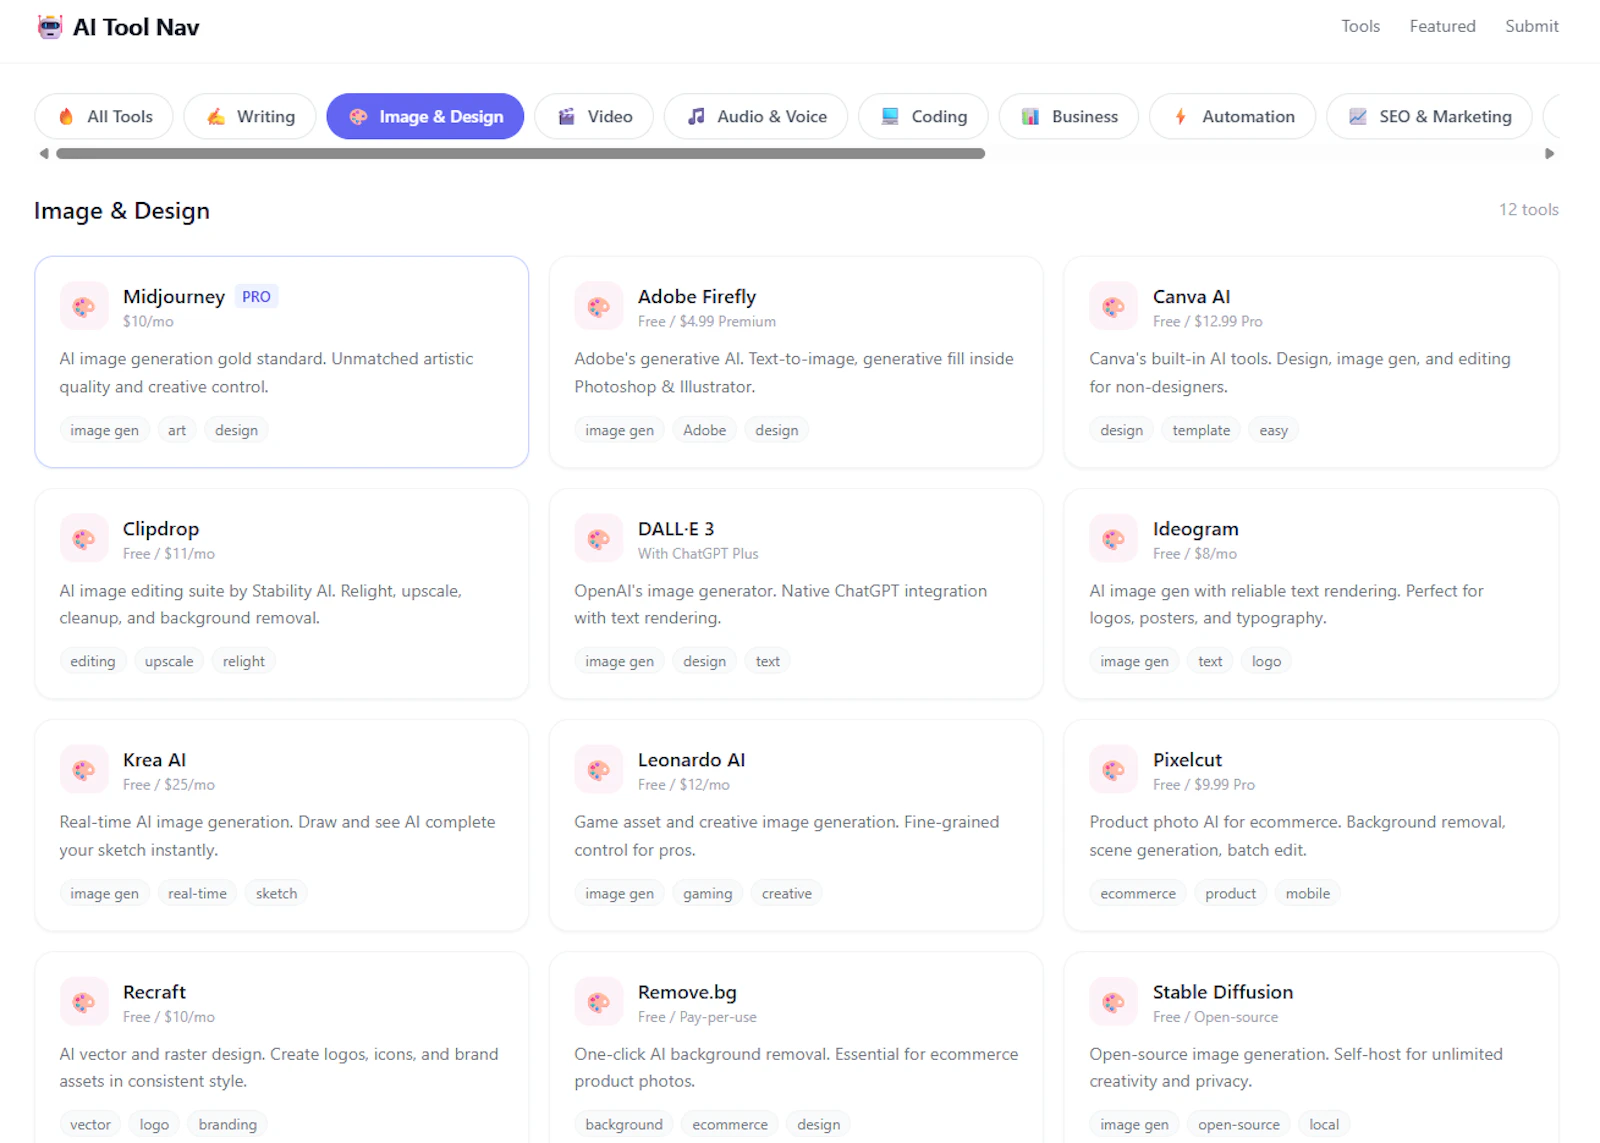
Task: Click the 'branding' tag on Recraft card
Action: pyautogui.click(x=228, y=1124)
